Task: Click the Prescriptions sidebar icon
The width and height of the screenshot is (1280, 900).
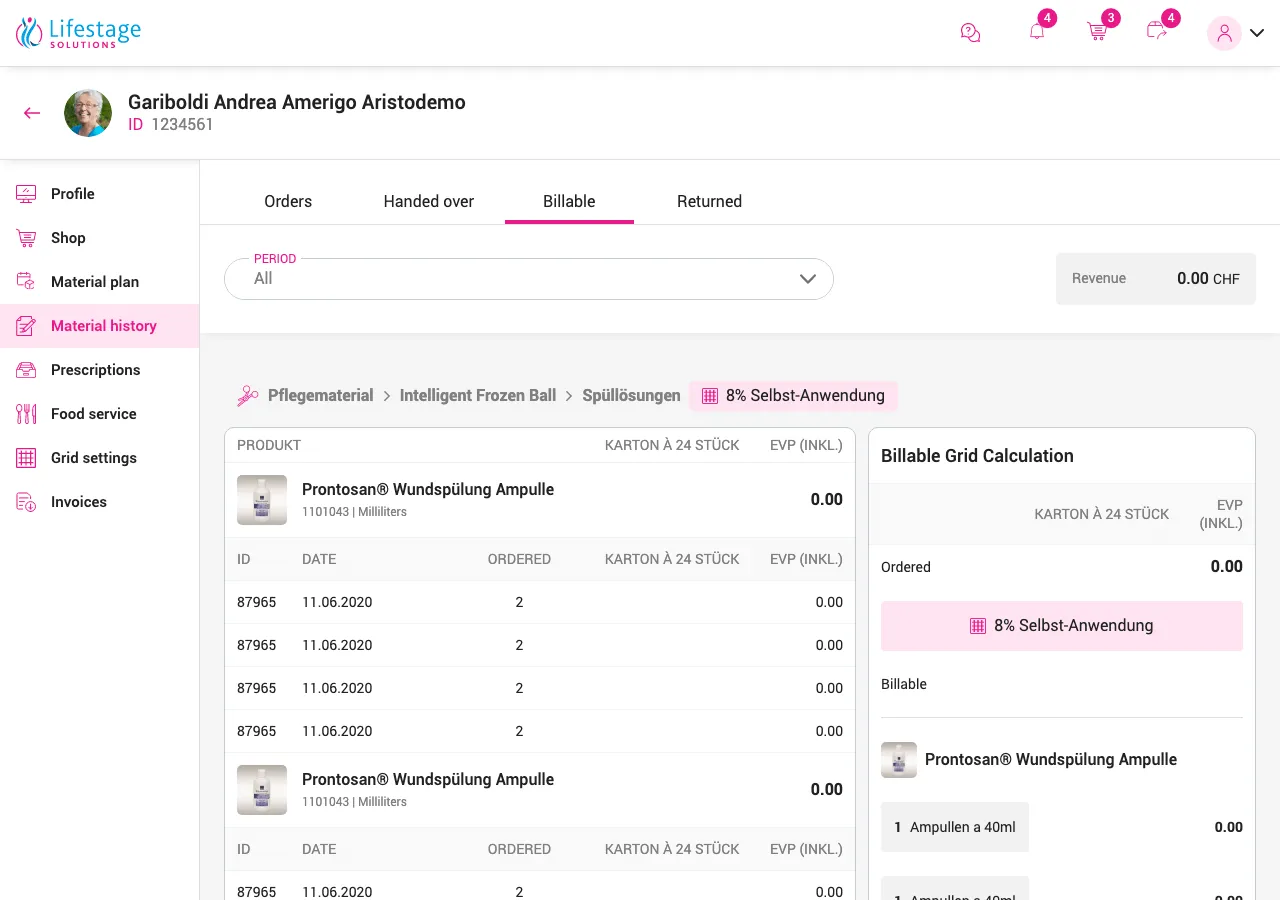Action: (26, 370)
